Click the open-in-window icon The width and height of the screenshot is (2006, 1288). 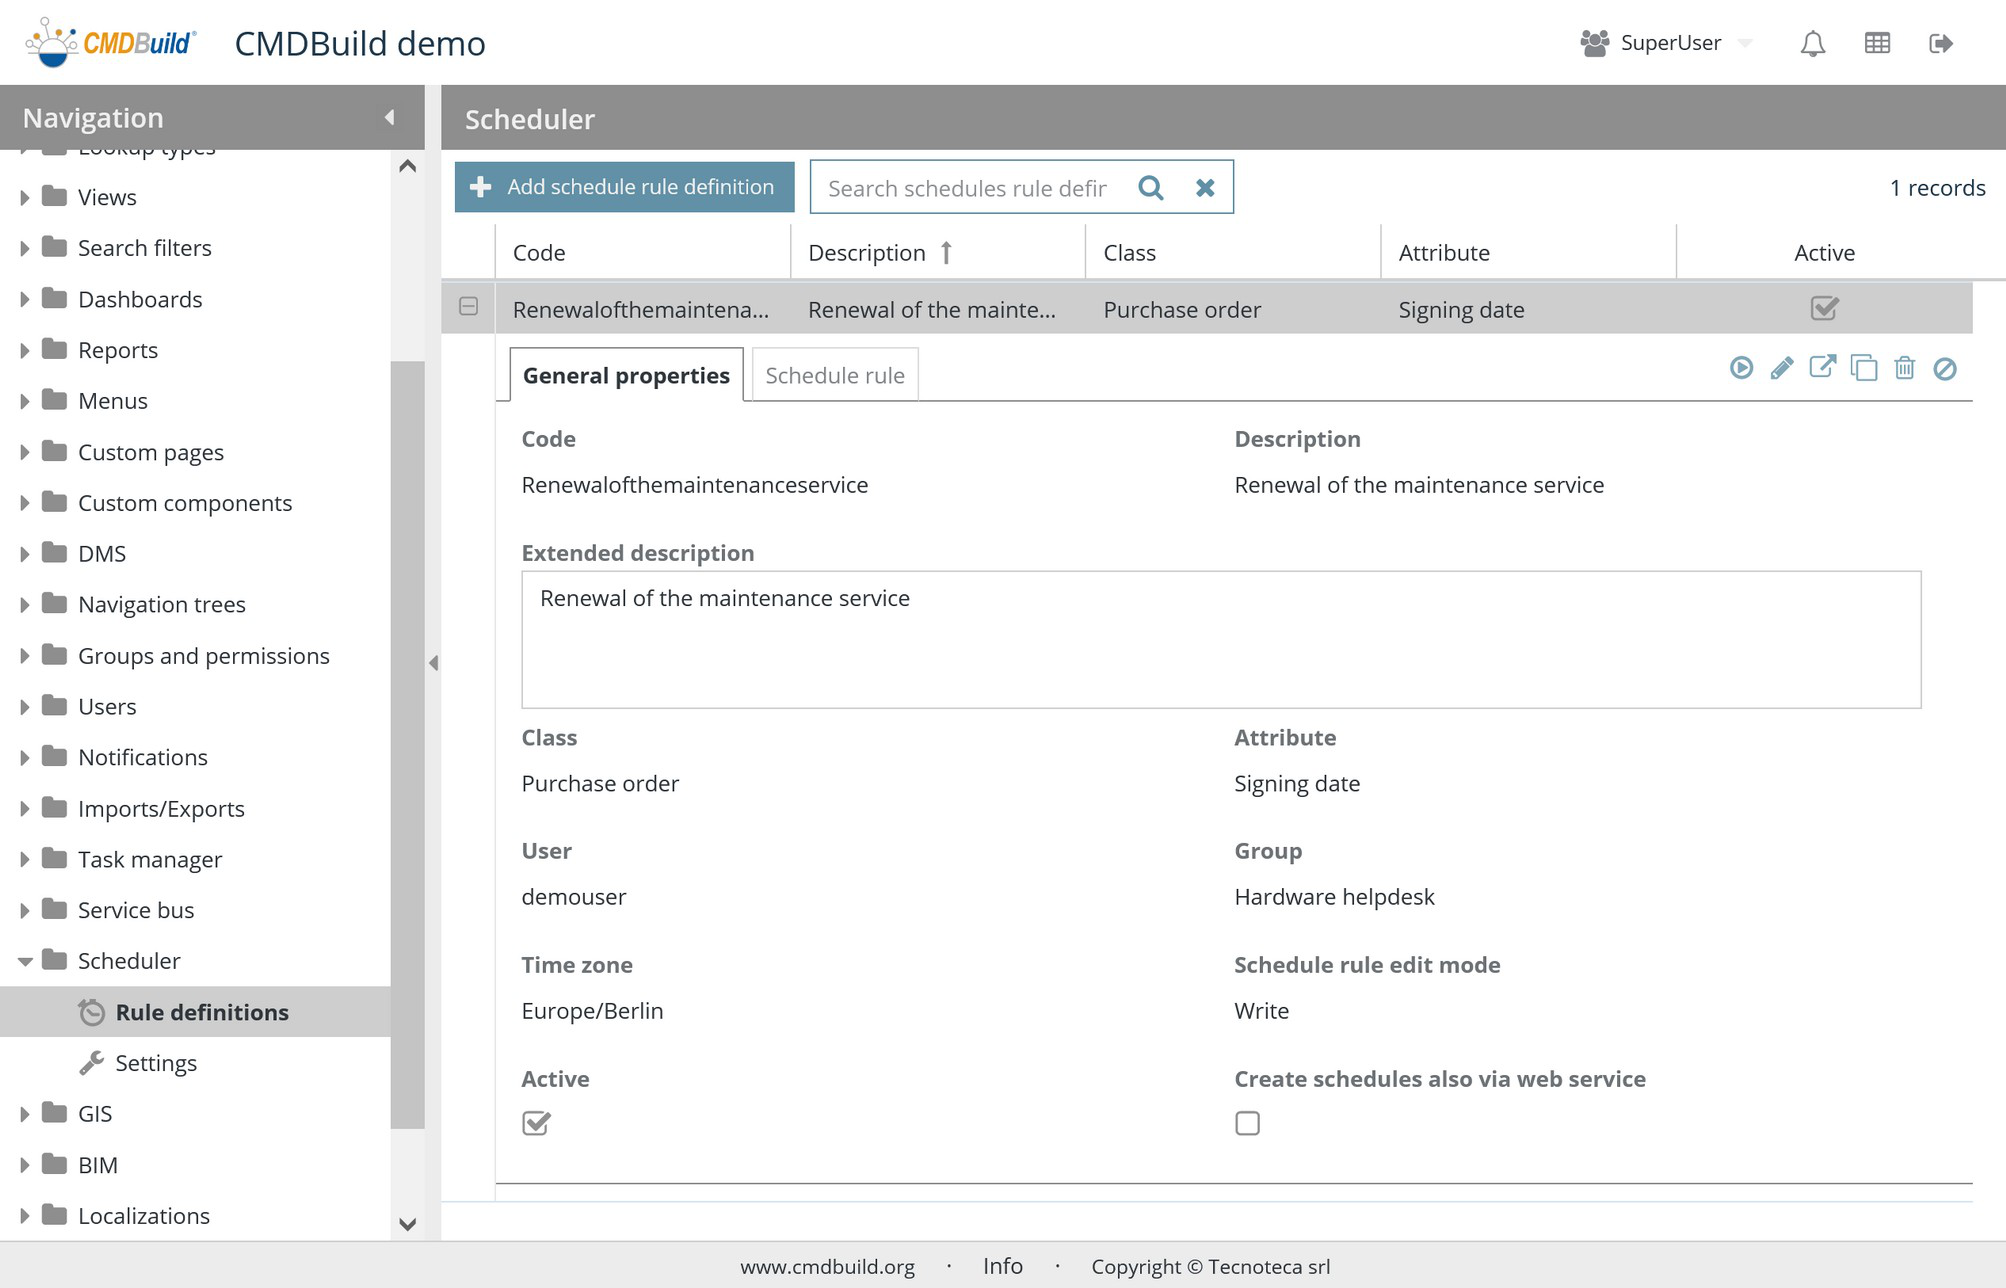pyautogui.click(x=1822, y=367)
